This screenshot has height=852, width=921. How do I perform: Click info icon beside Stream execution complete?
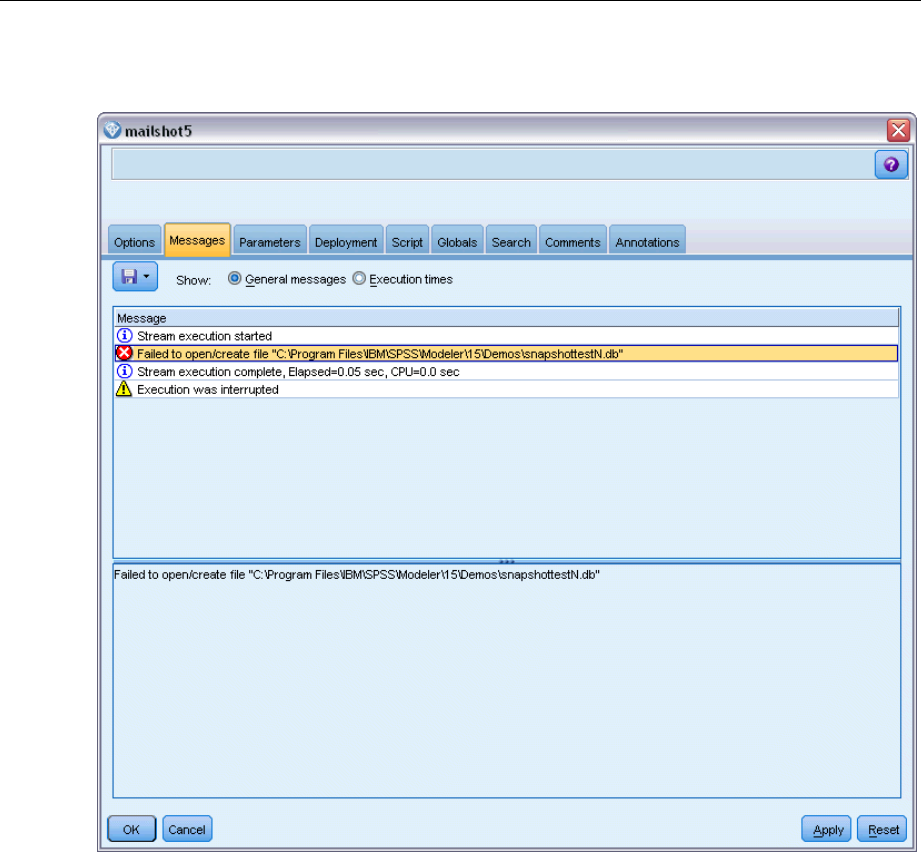point(125,371)
